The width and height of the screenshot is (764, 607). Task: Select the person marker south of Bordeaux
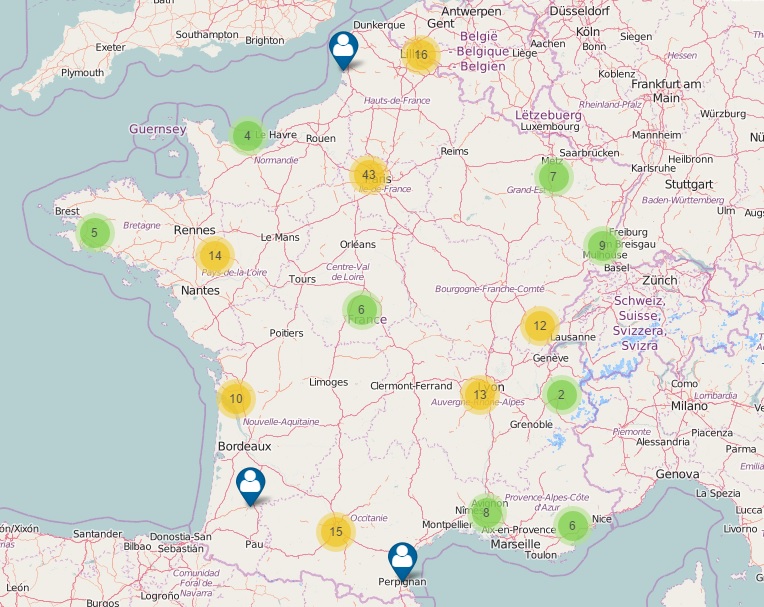250,487
